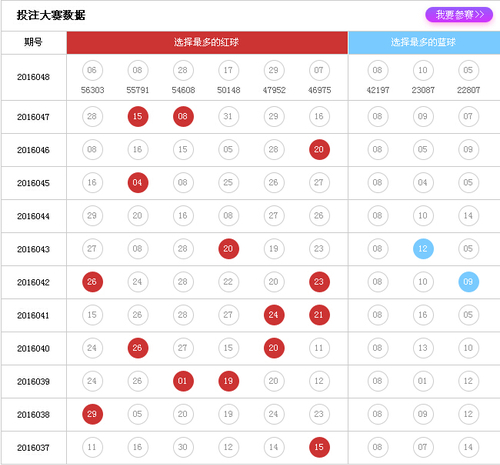
Task: Click the blue 选择最多的蓝球 header
Action: (x=423, y=42)
